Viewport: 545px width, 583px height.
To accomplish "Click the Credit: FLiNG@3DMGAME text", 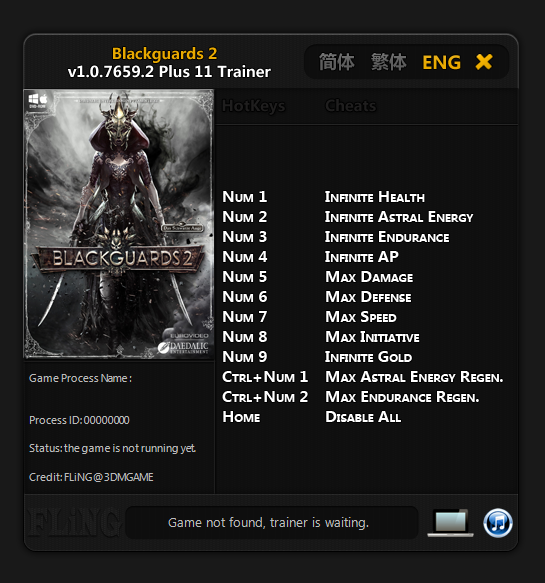I will (91, 477).
